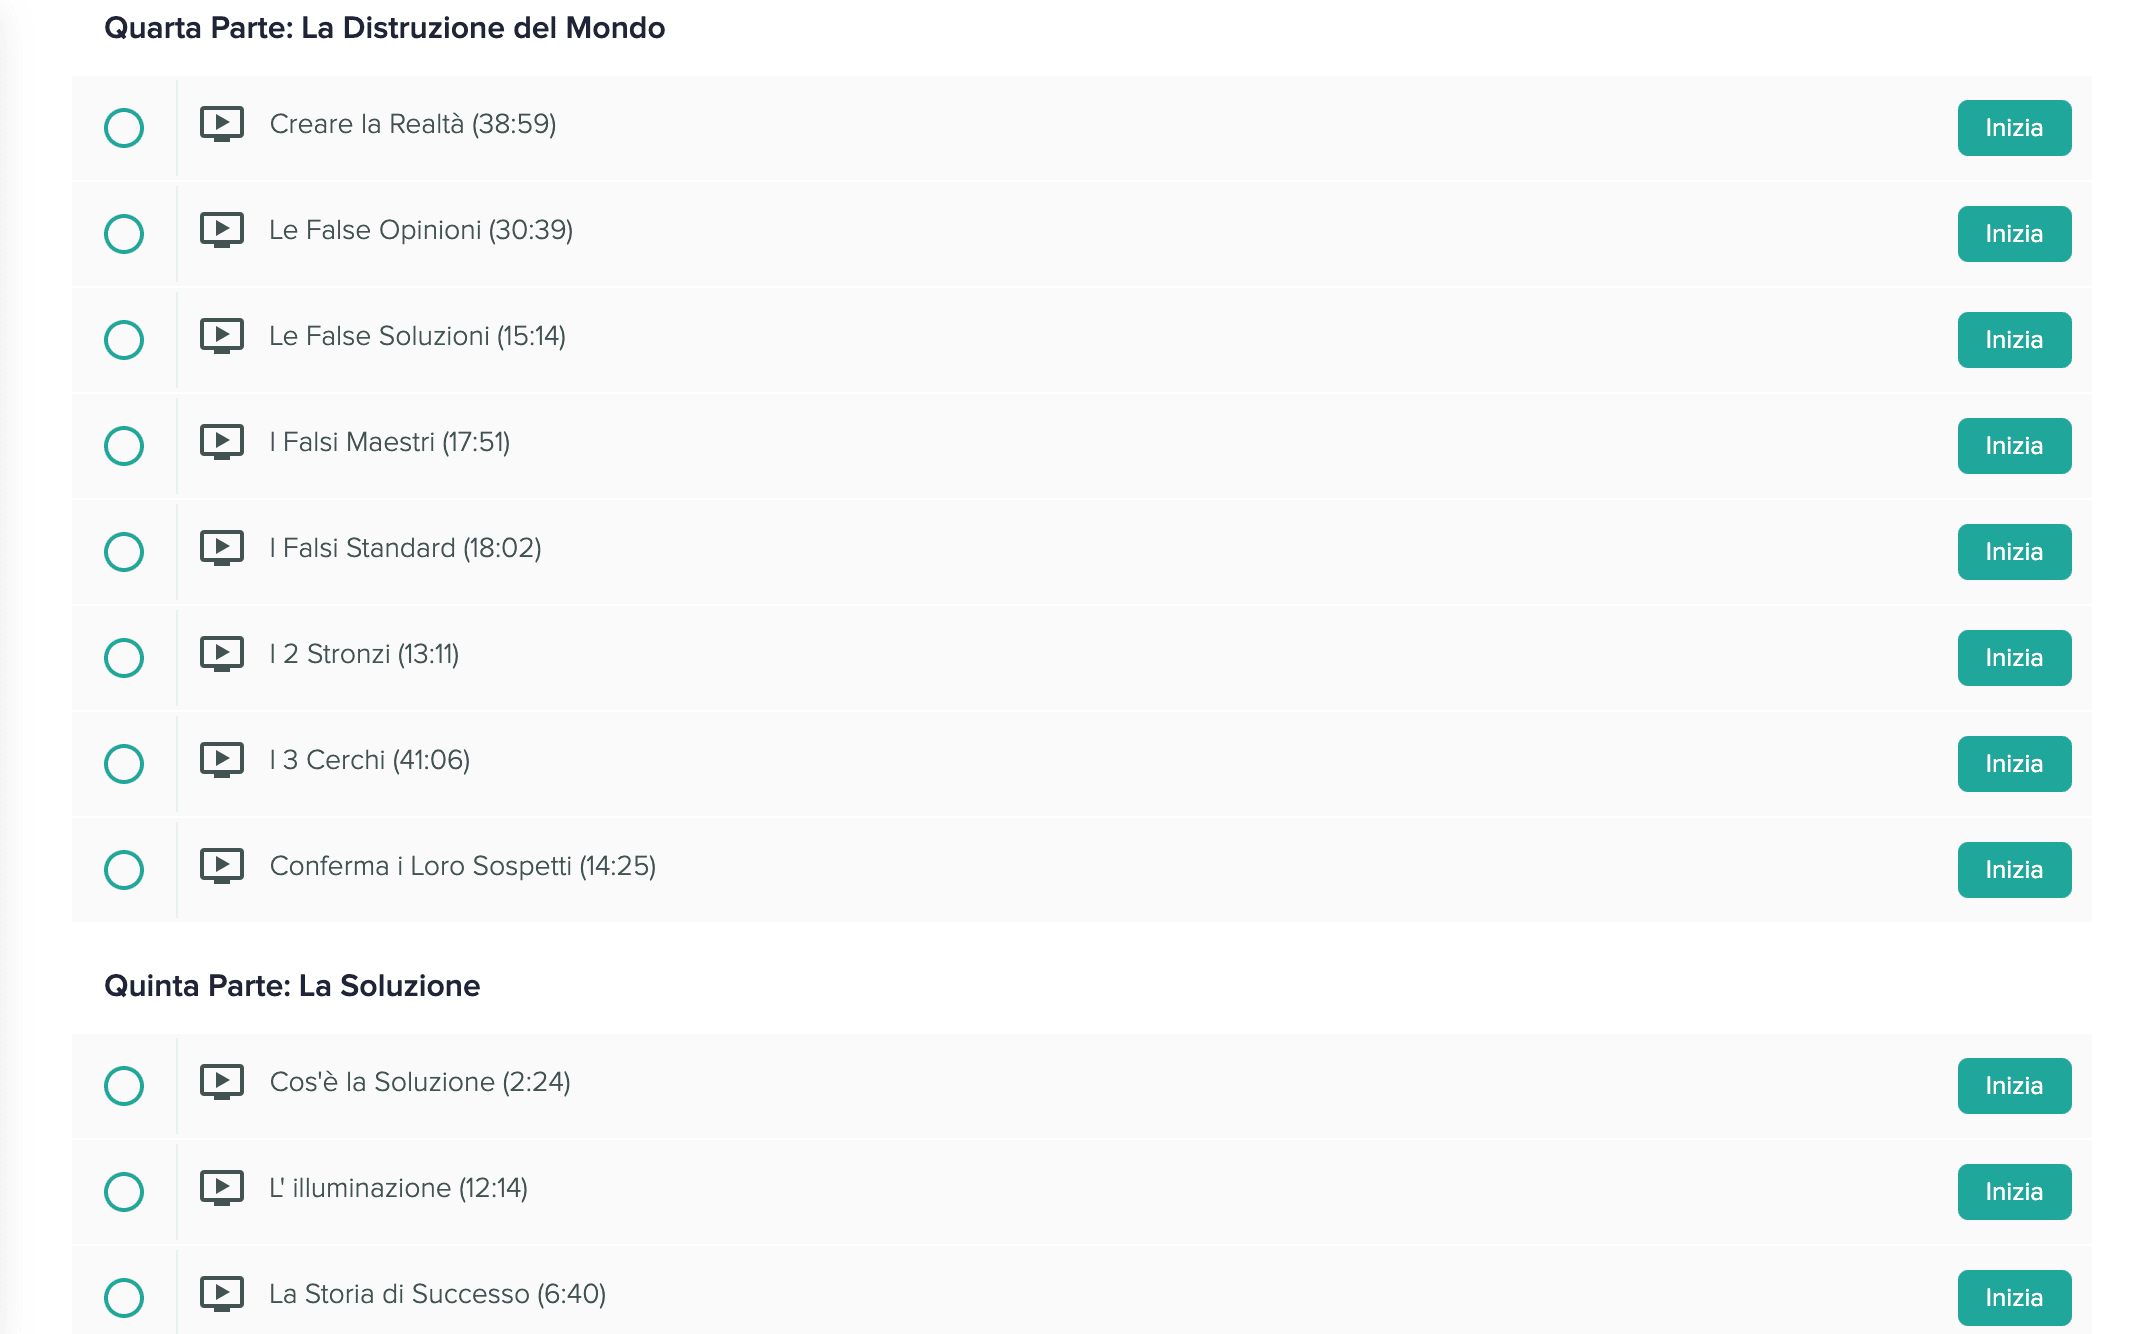Mark Creare la Realtà lesson circle complete
This screenshot has width=2152, height=1334.
(124, 128)
